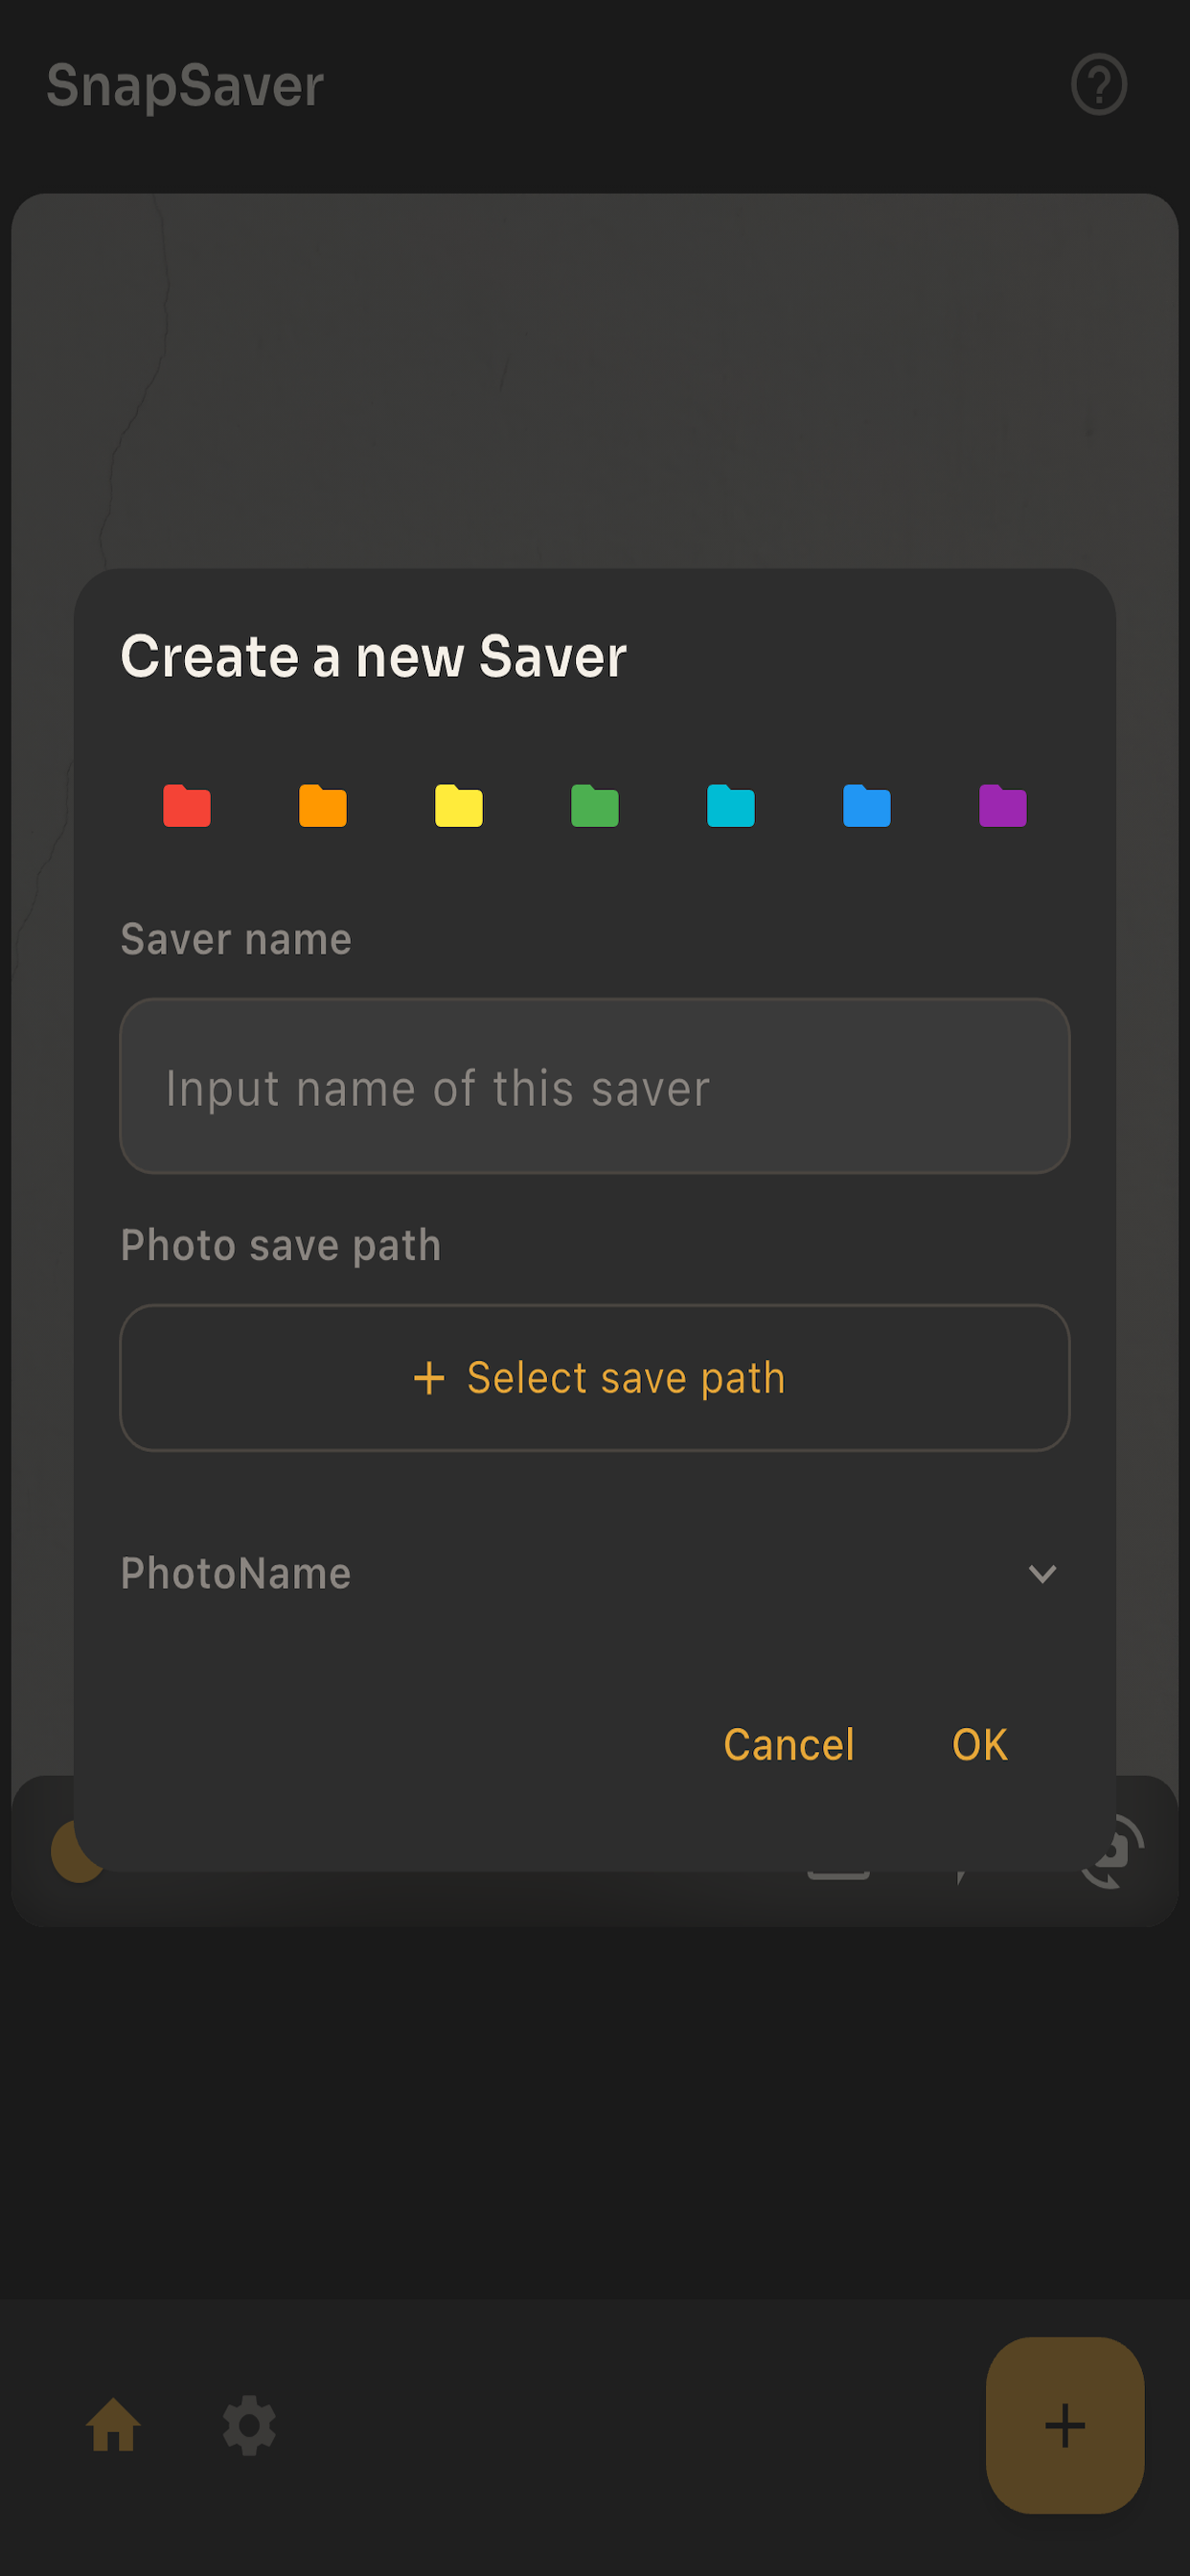
Task: Click the plus icon beside Select save path
Action: (x=429, y=1378)
